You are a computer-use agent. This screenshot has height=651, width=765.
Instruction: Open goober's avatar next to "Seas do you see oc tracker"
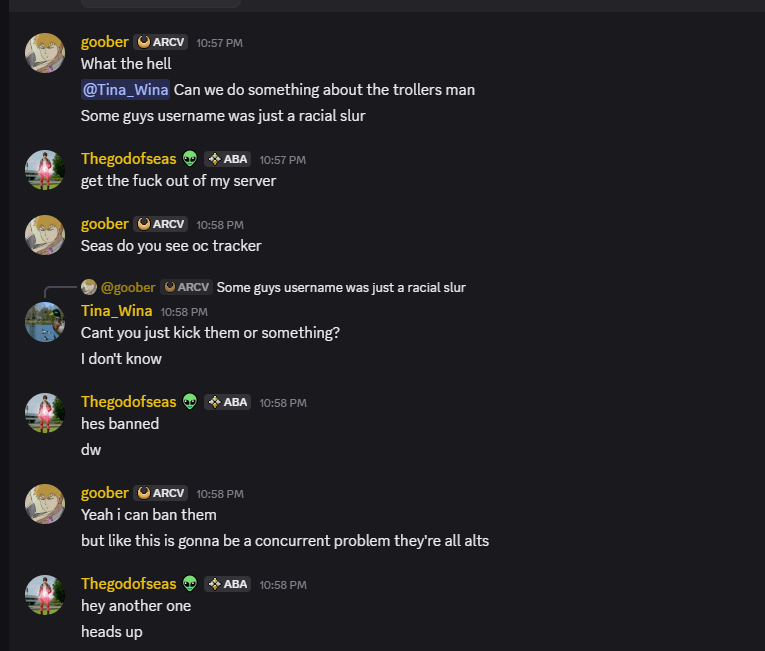tap(45, 235)
